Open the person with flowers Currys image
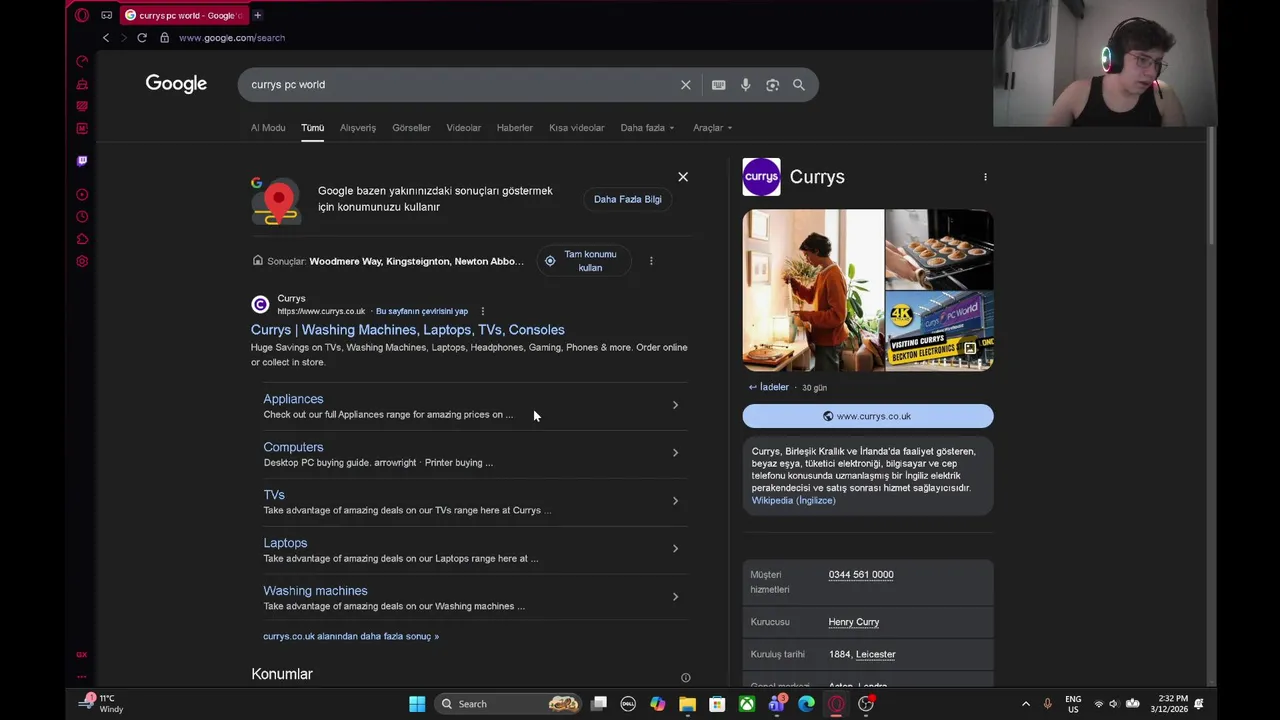Viewport: 1280px width, 720px height. pos(813,290)
